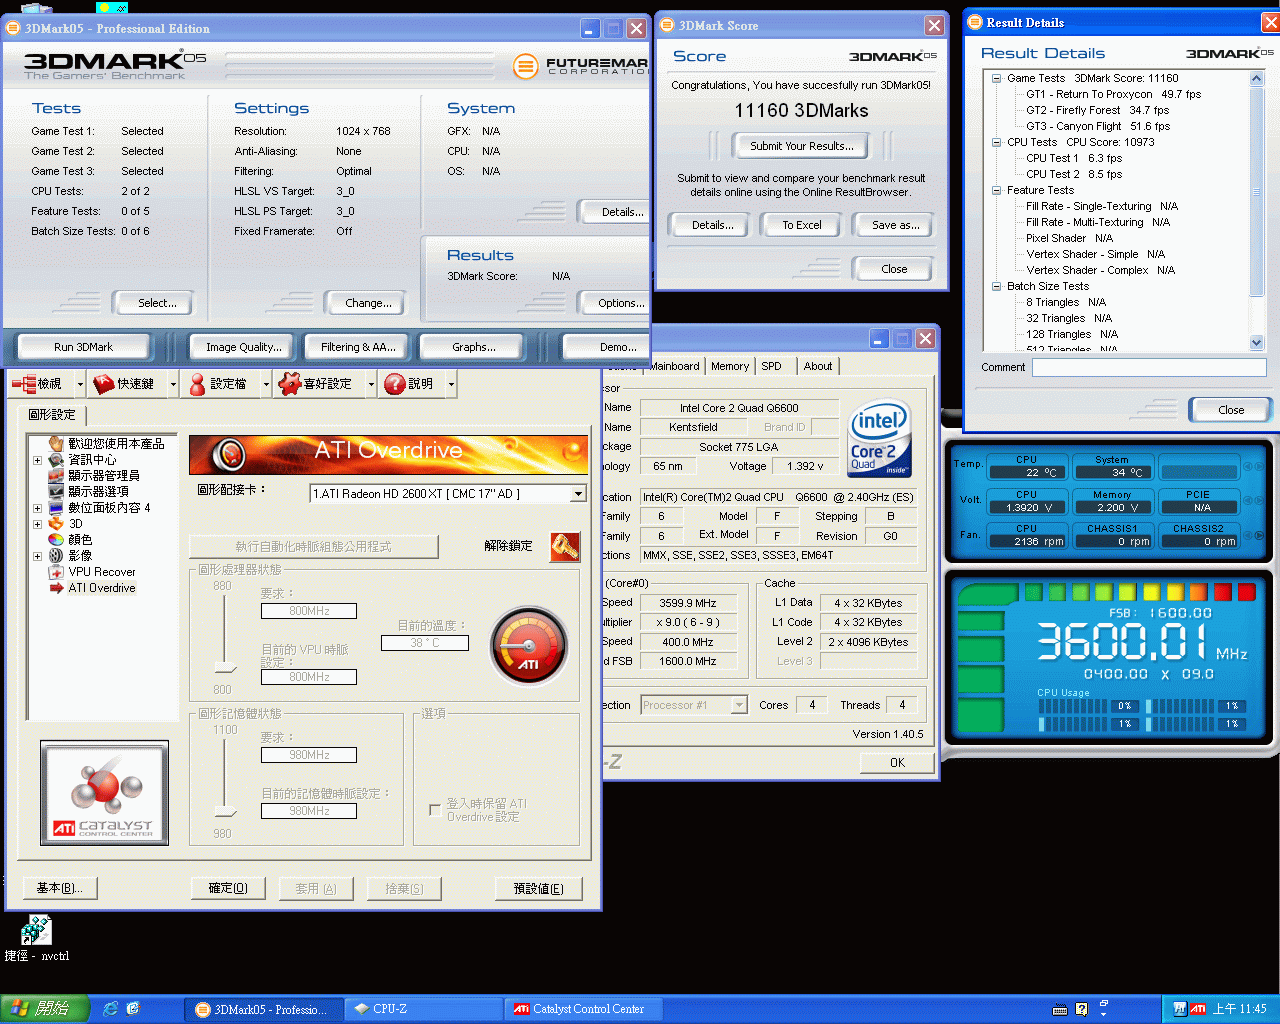Open the 設定檔 dropdown arrow
The height and width of the screenshot is (1024, 1280).
coord(266,384)
